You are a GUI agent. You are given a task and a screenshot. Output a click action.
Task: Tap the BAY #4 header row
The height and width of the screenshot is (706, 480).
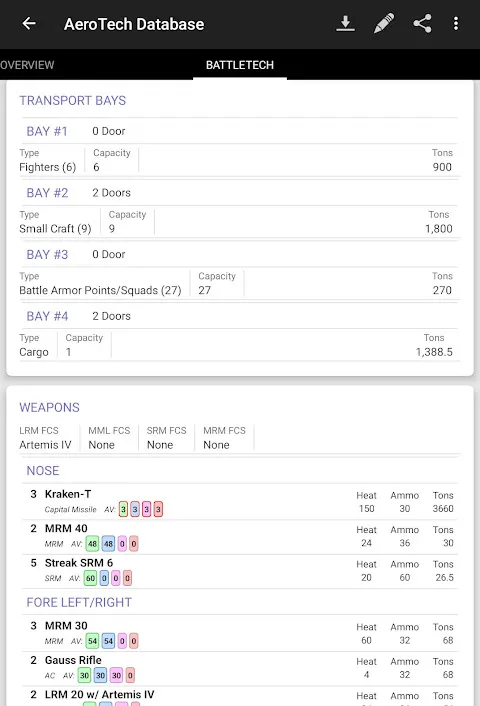point(240,316)
